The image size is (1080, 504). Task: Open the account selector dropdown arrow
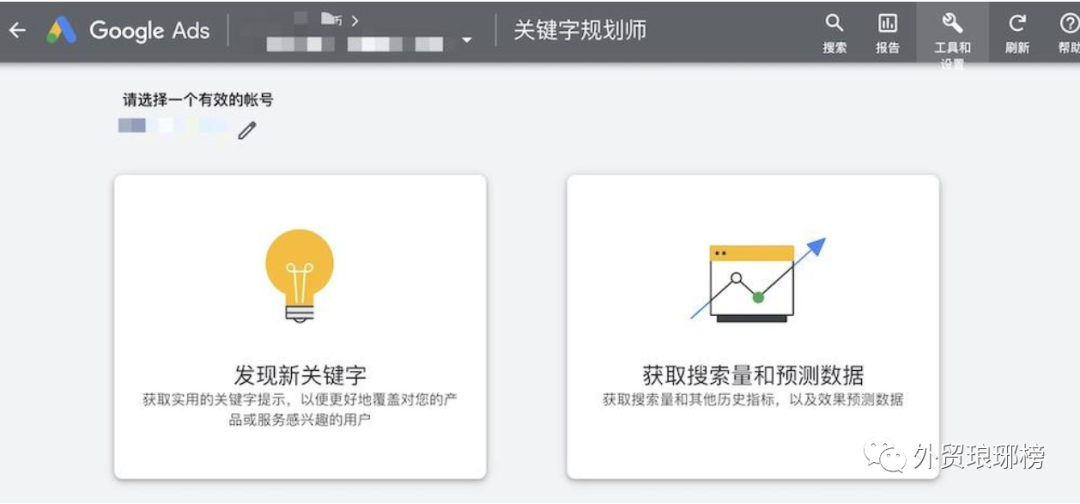pyautogui.click(x=467, y=40)
